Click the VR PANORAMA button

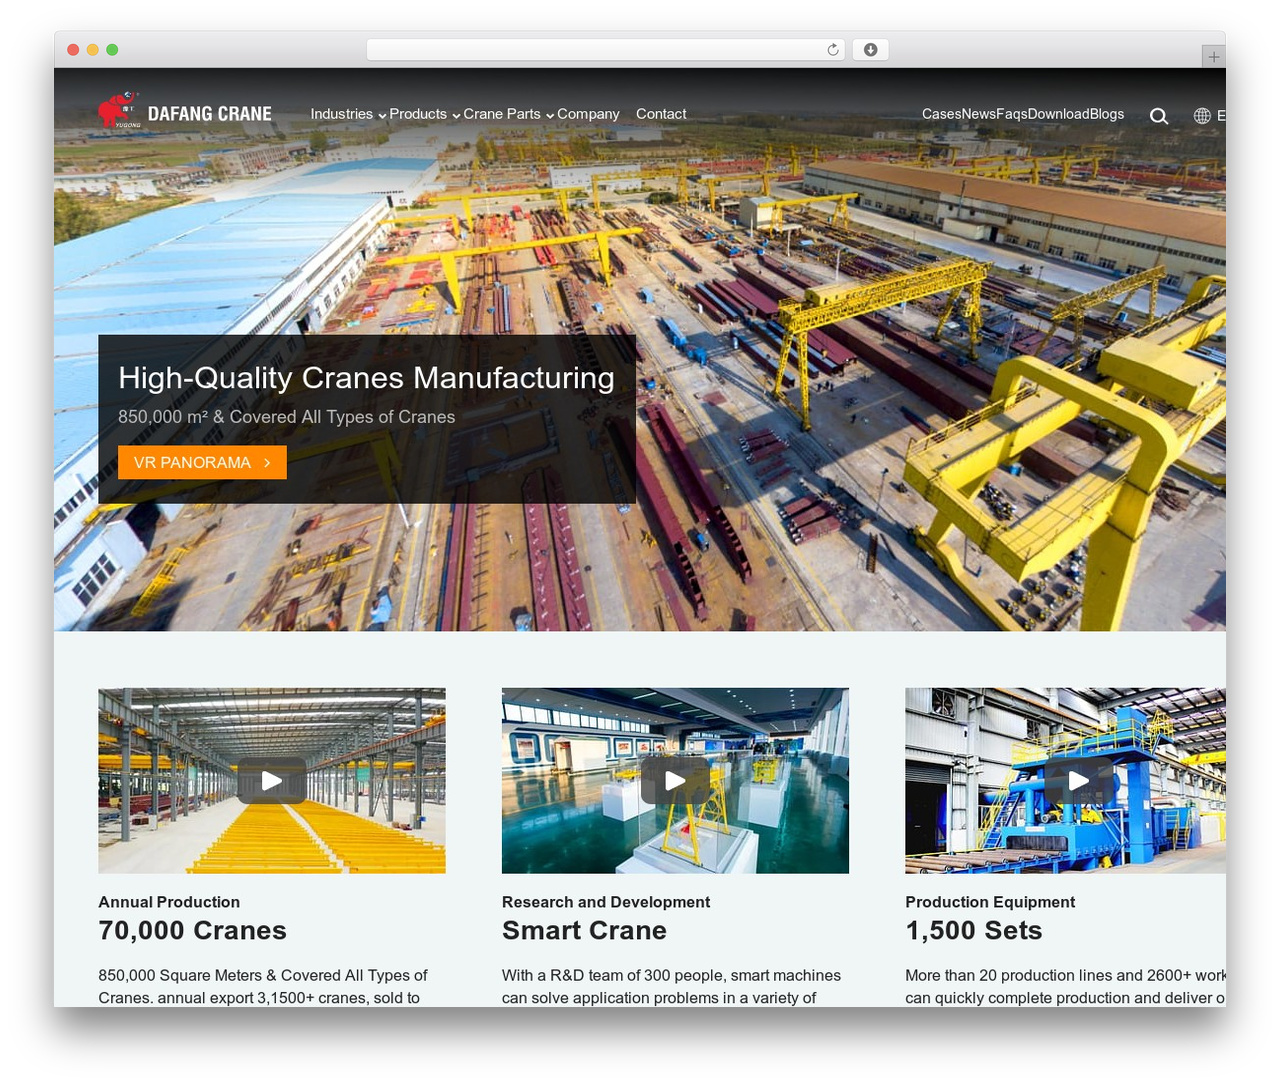tap(202, 462)
